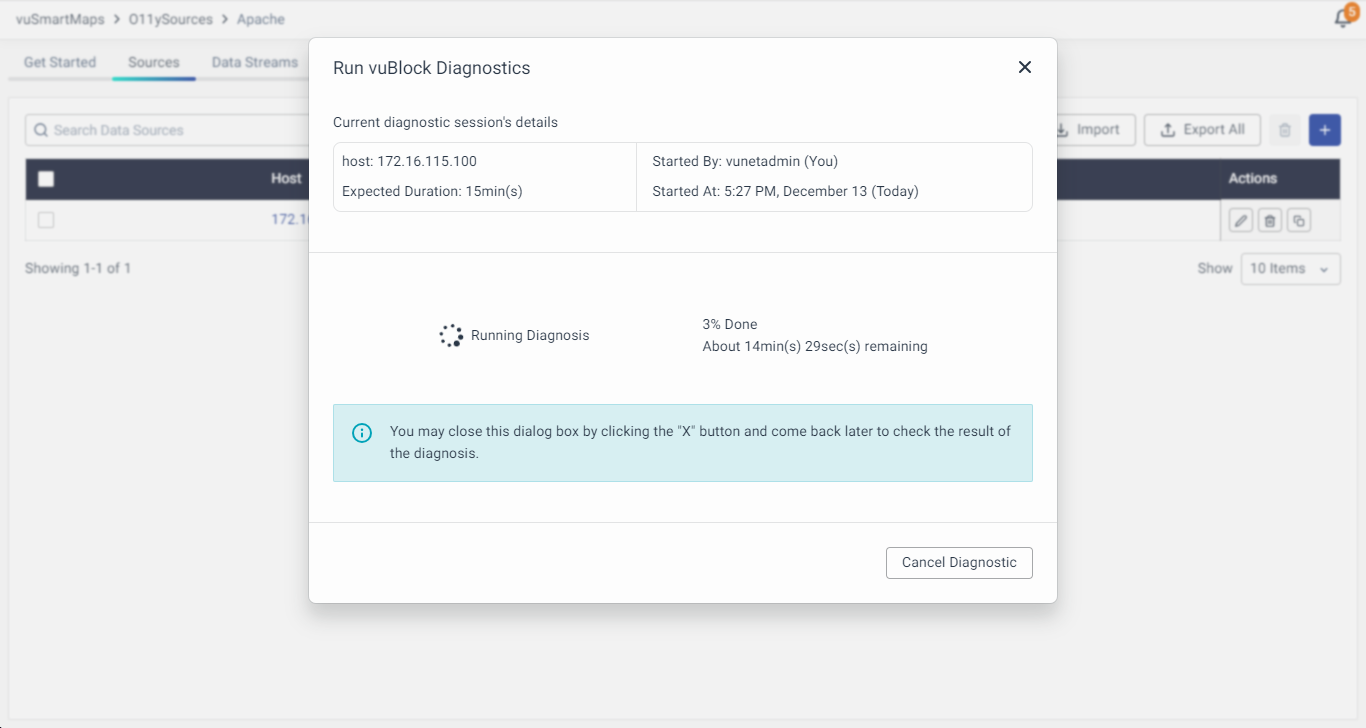Go to O11ySources in the breadcrumb

pyautogui.click(x=171, y=19)
